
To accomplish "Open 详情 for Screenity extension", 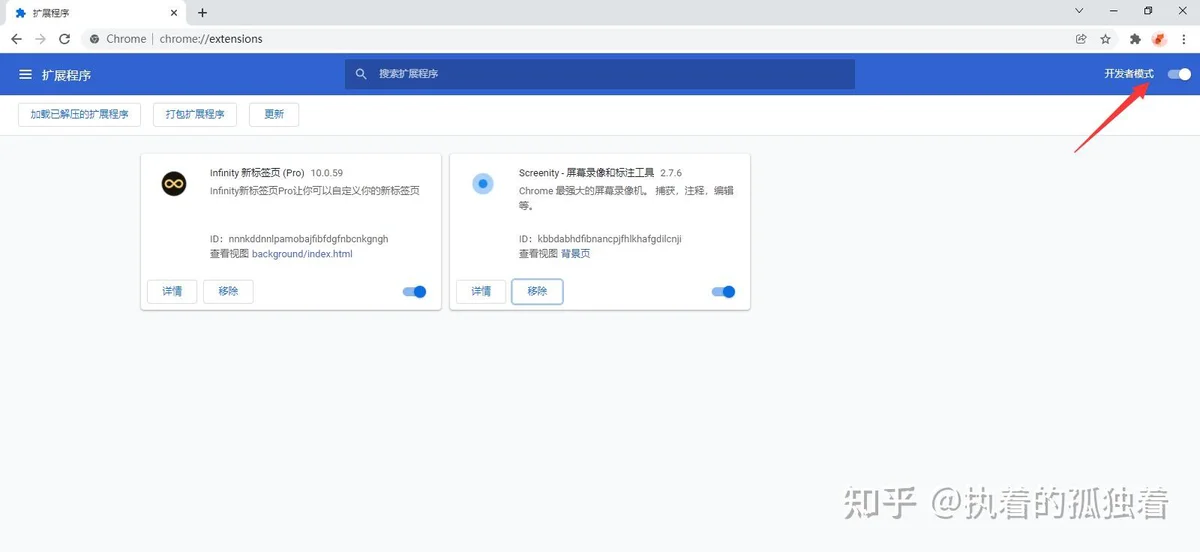I will coord(481,291).
